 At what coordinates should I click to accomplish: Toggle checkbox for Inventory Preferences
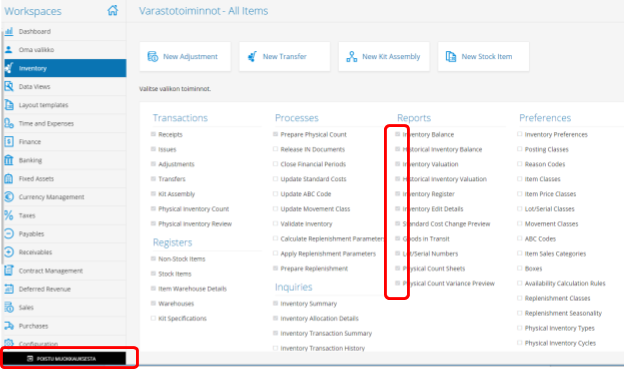519,134
